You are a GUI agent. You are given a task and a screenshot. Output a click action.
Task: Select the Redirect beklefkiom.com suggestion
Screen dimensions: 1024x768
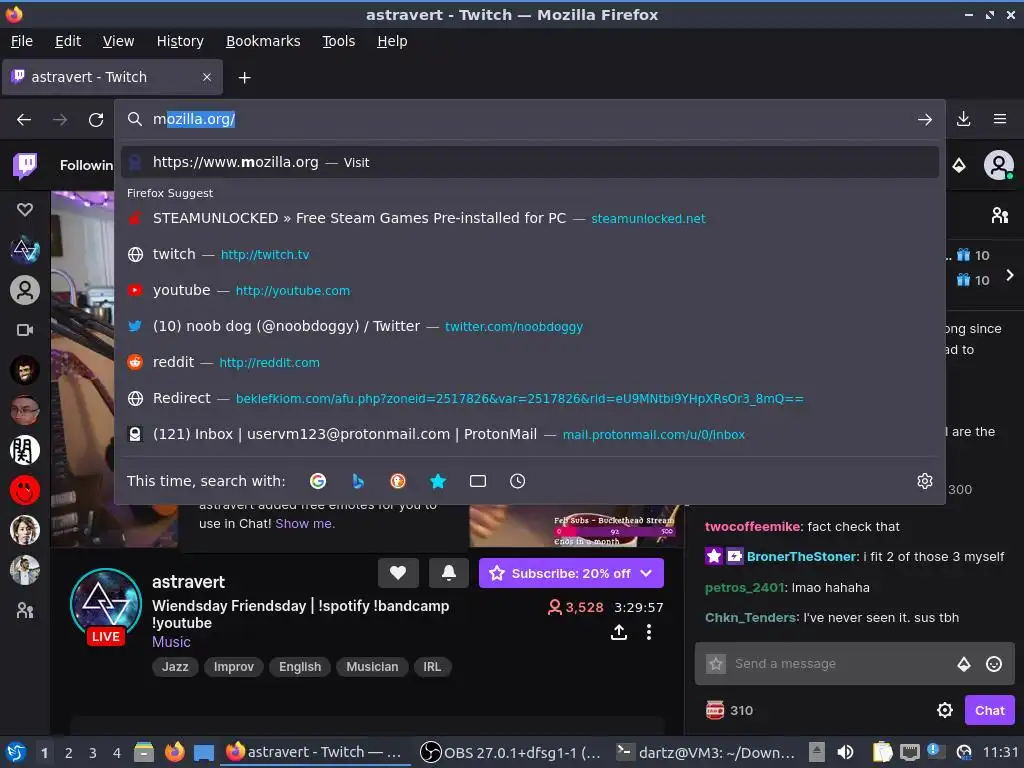tap(530, 398)
